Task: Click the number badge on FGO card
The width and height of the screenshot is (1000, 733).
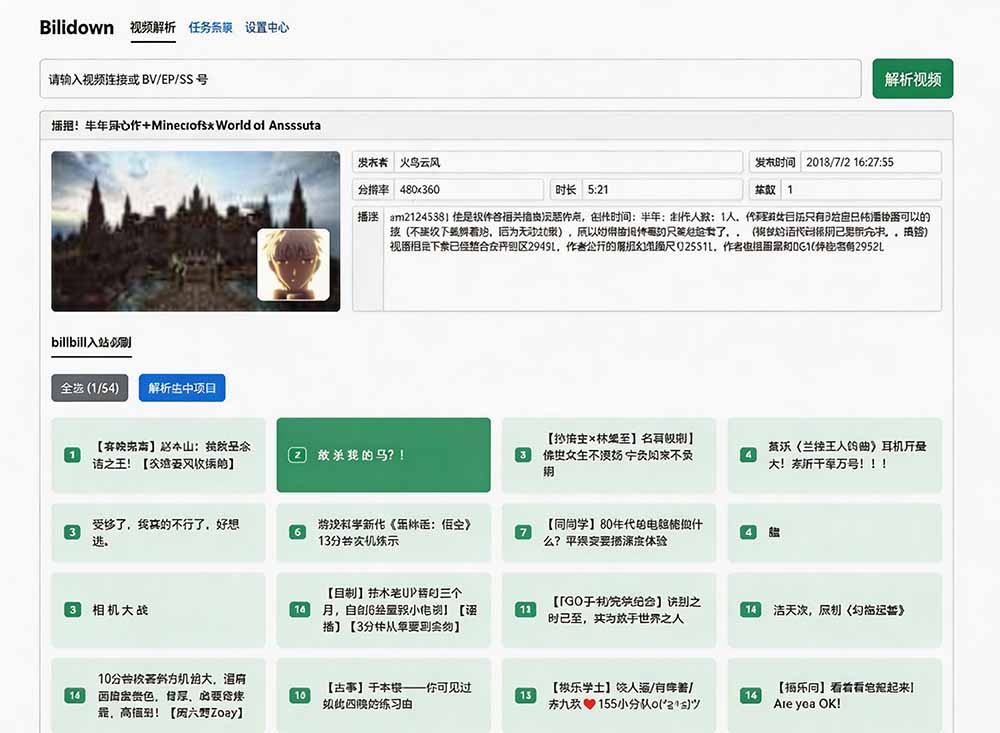Action: click(x=525, y=610)
